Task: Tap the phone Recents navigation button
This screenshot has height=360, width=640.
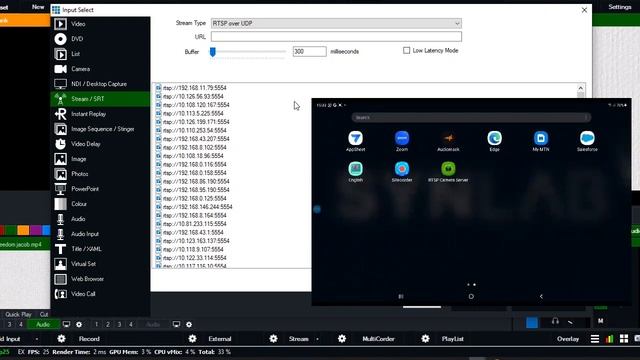Action: tap(401, 296)
